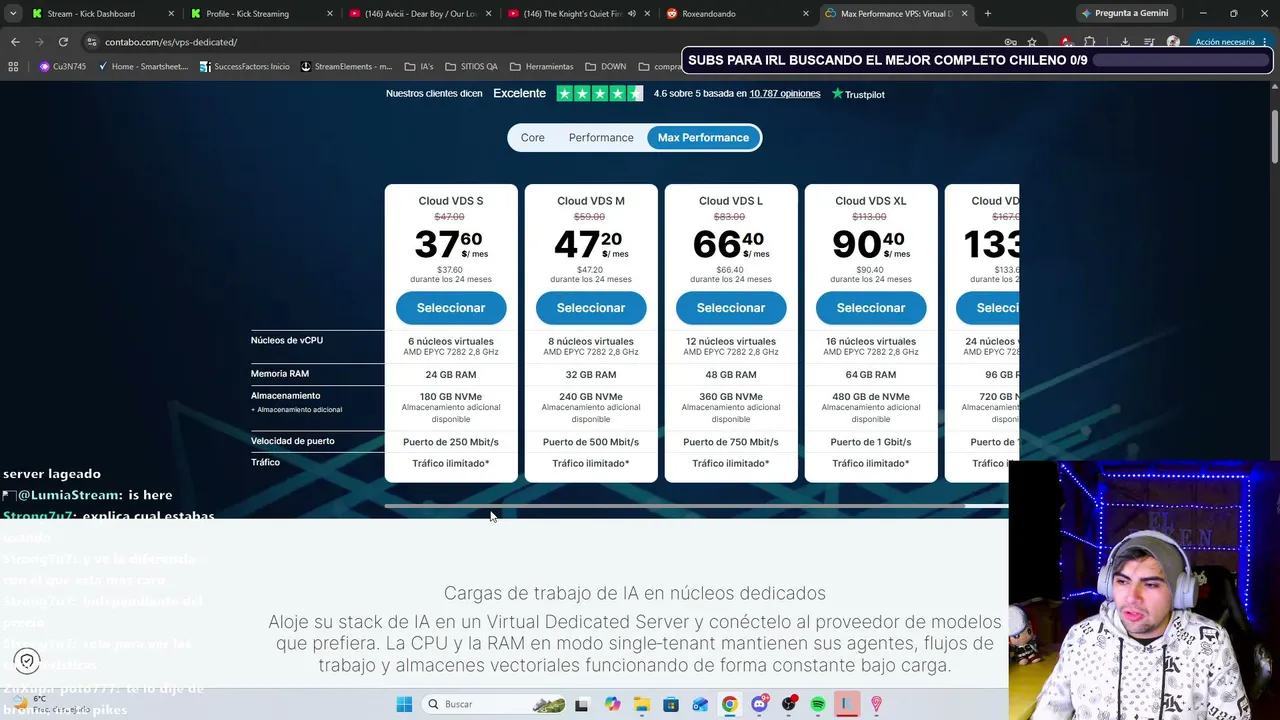
Task: Select the Cloud VDS S plan
Action: click(x=451, y=308)
